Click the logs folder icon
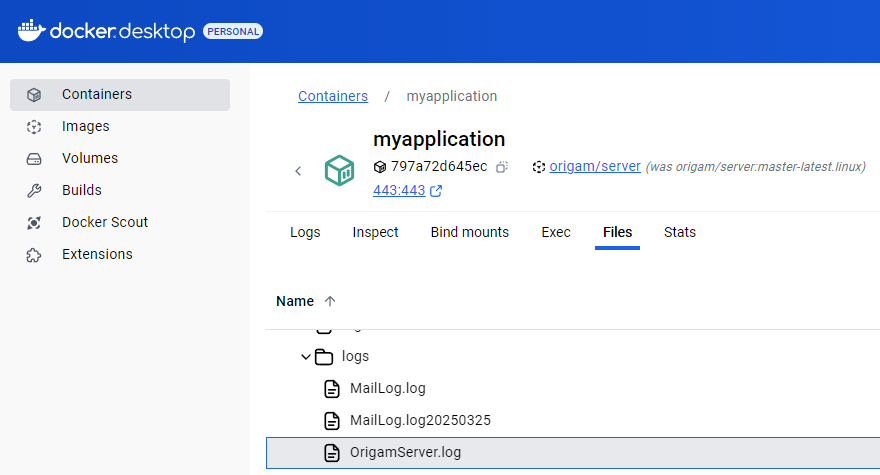 pos(324,357)
